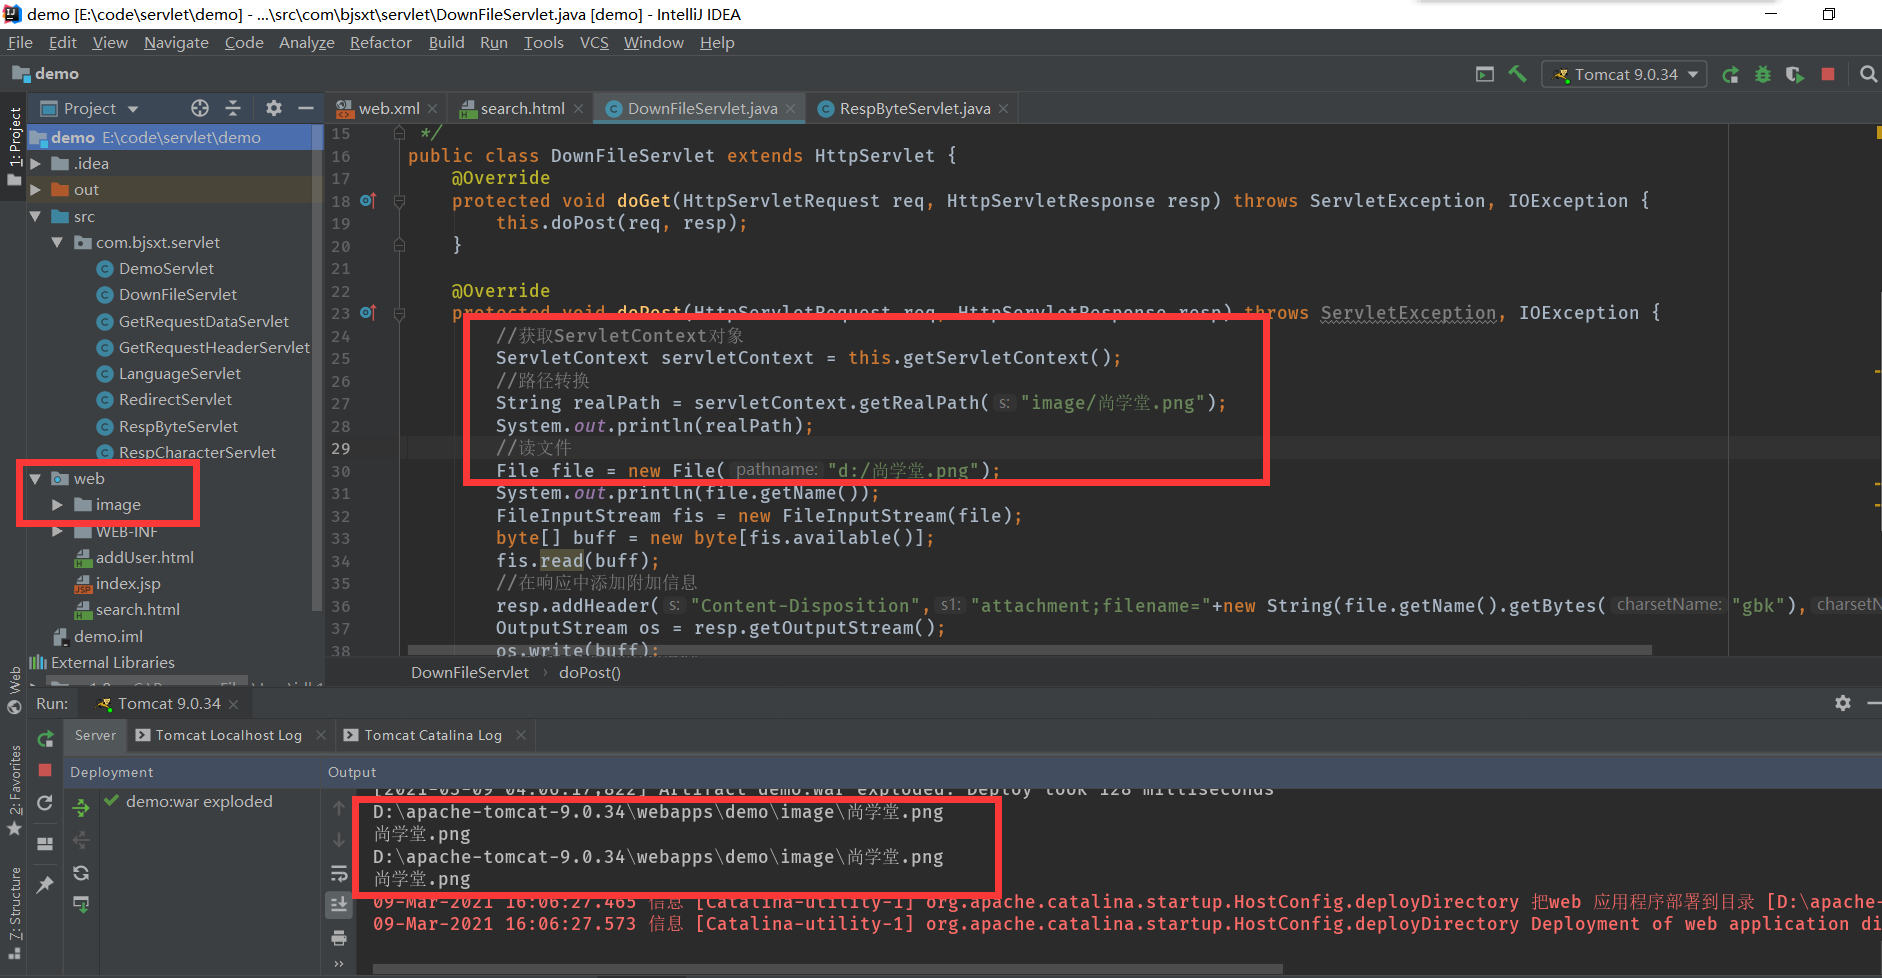Viewport: 1882px width, 978px height.
Task: Open Run panel settings gear
Action: 1843,703
